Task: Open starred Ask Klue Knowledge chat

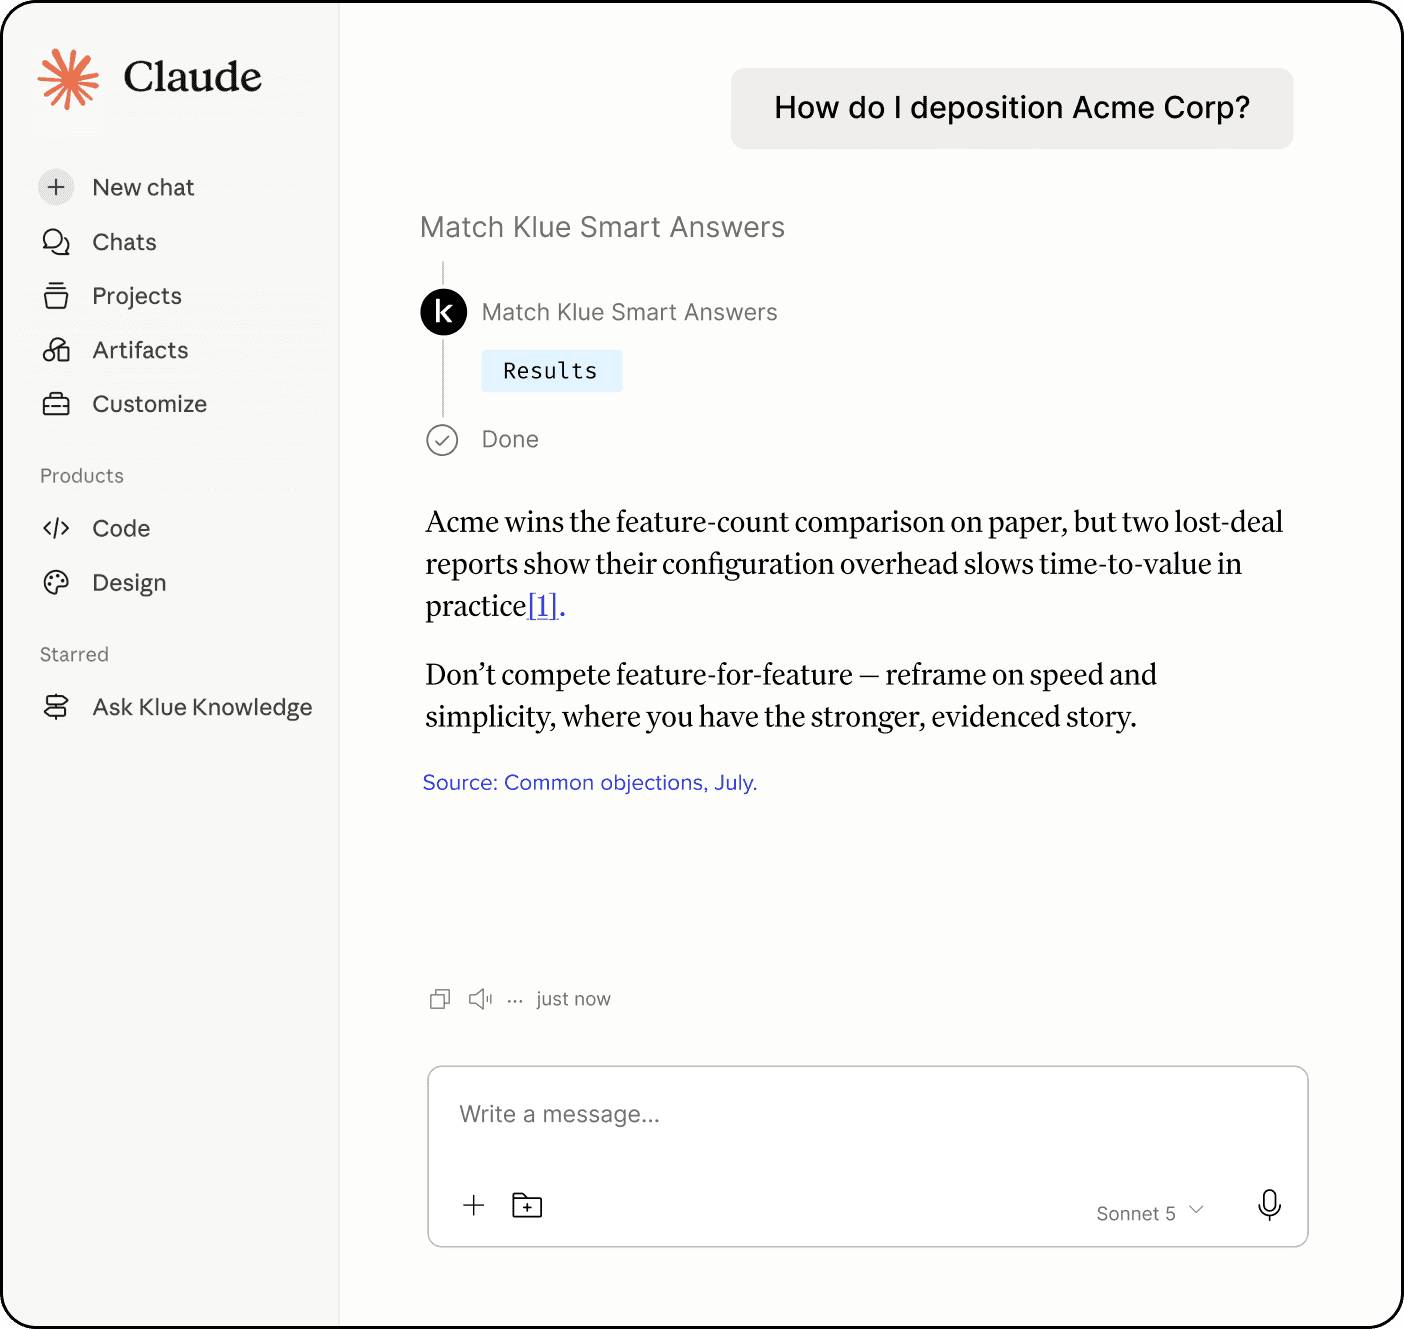Action: [202, 707]
